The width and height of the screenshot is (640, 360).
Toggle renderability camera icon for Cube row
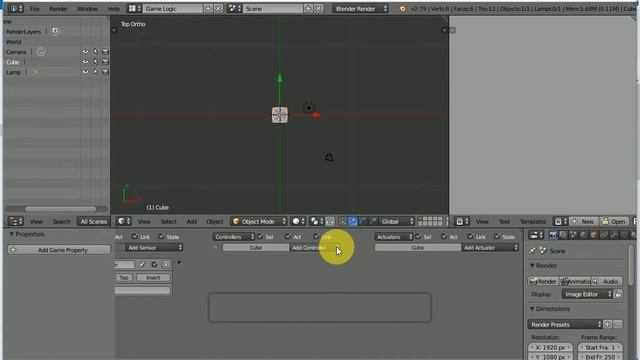(105, 62)
